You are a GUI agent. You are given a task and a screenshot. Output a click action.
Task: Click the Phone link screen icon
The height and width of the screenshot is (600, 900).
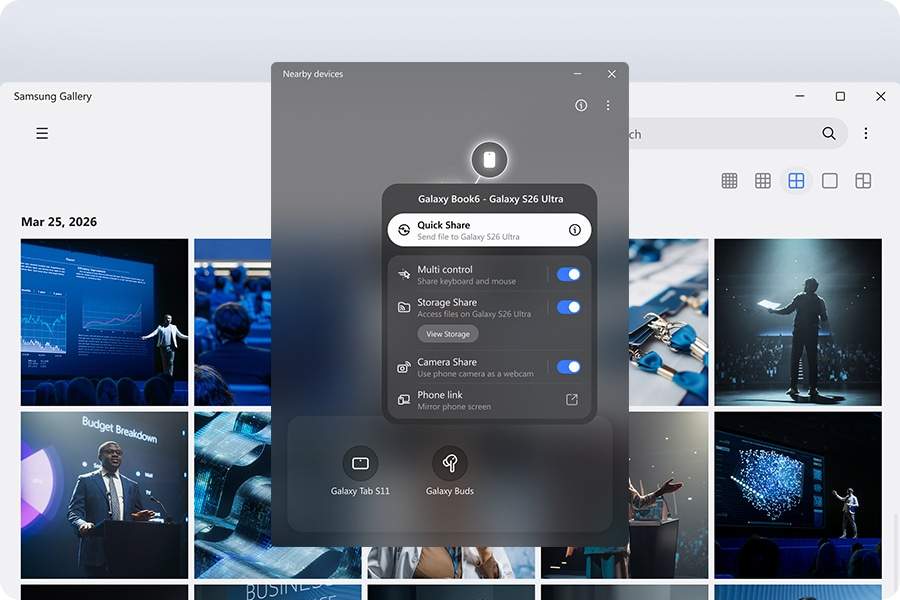pyautogui.click(x=404, y=400)
